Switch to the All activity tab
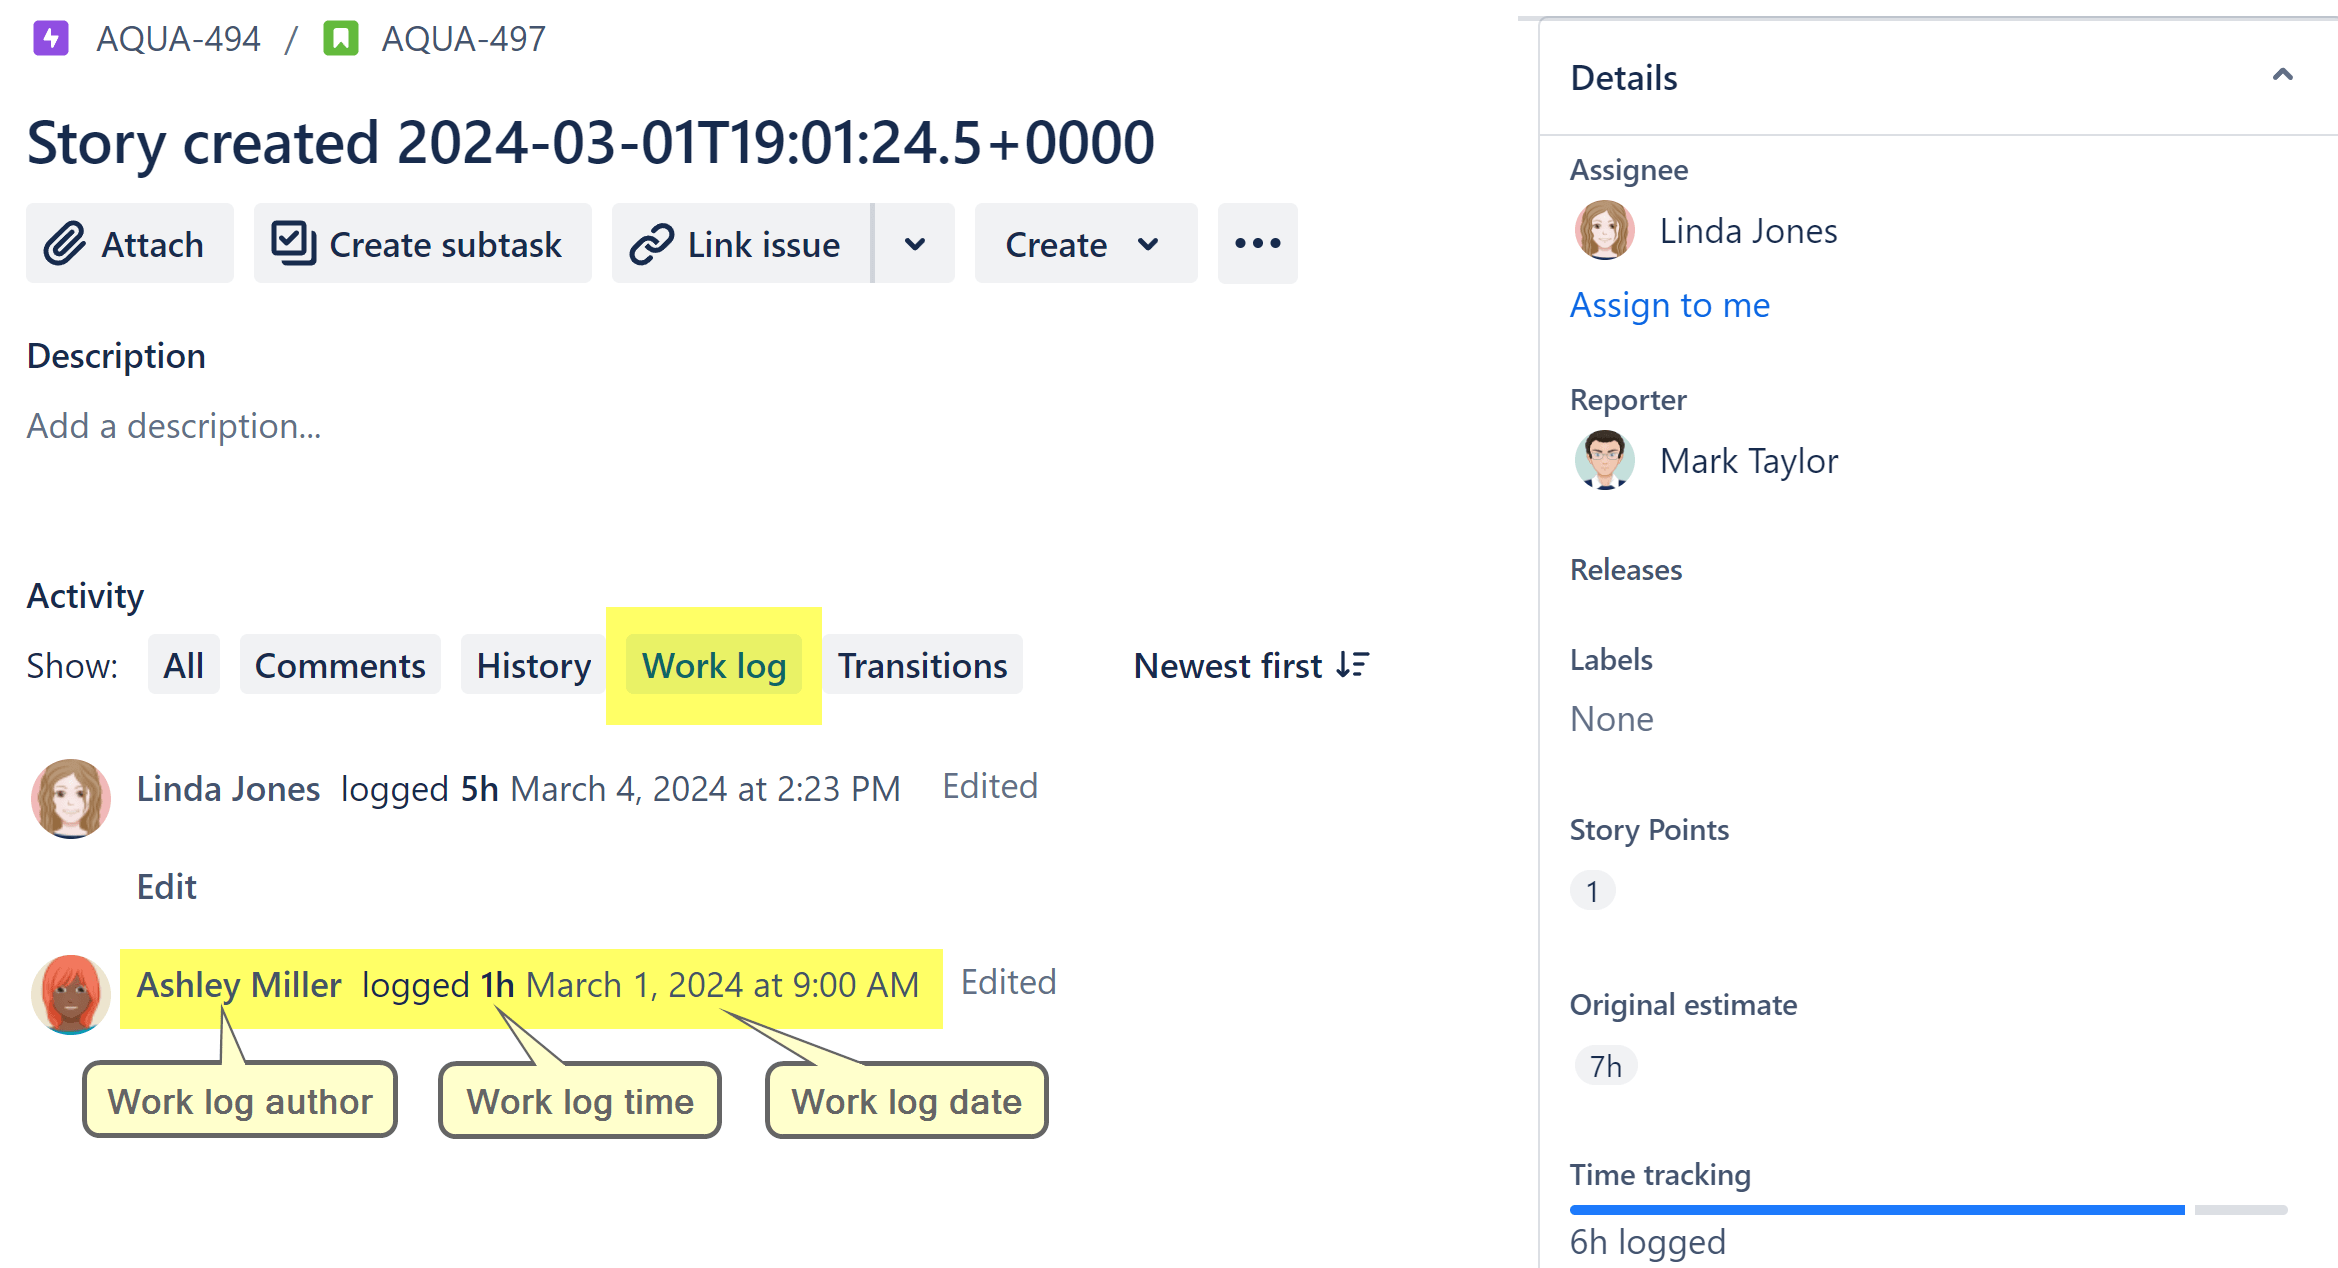Image resolution: width=2338 pixels, height=1268 pixels. tap(183, 665)
